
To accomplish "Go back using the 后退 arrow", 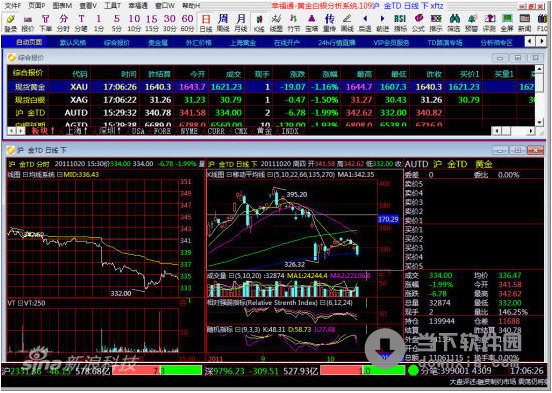I will (365, 23).
